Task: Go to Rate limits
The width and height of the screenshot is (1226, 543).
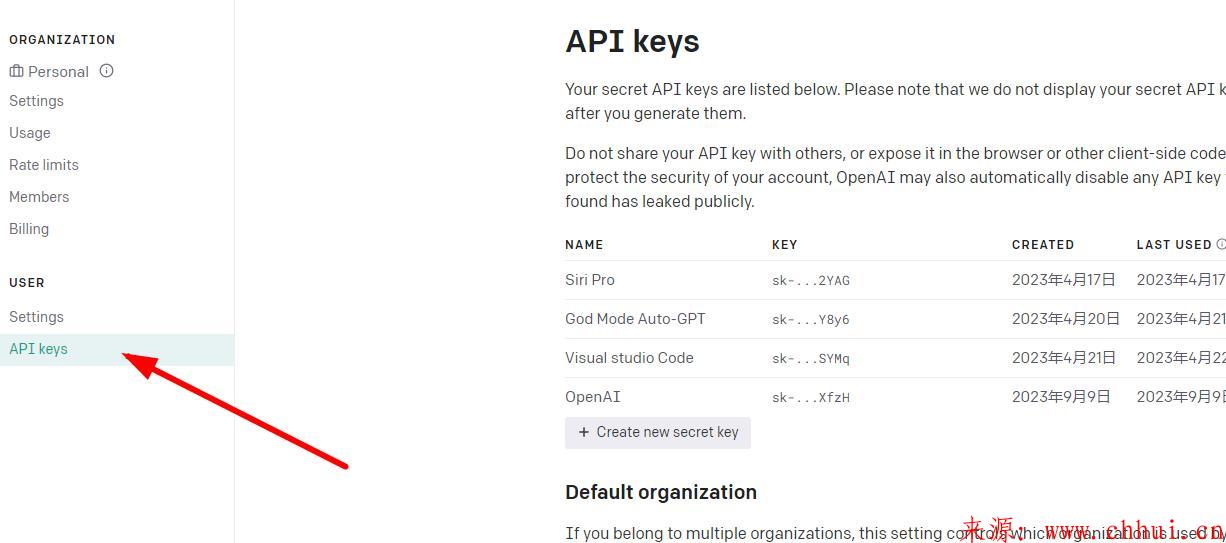Action: [44, 165]
